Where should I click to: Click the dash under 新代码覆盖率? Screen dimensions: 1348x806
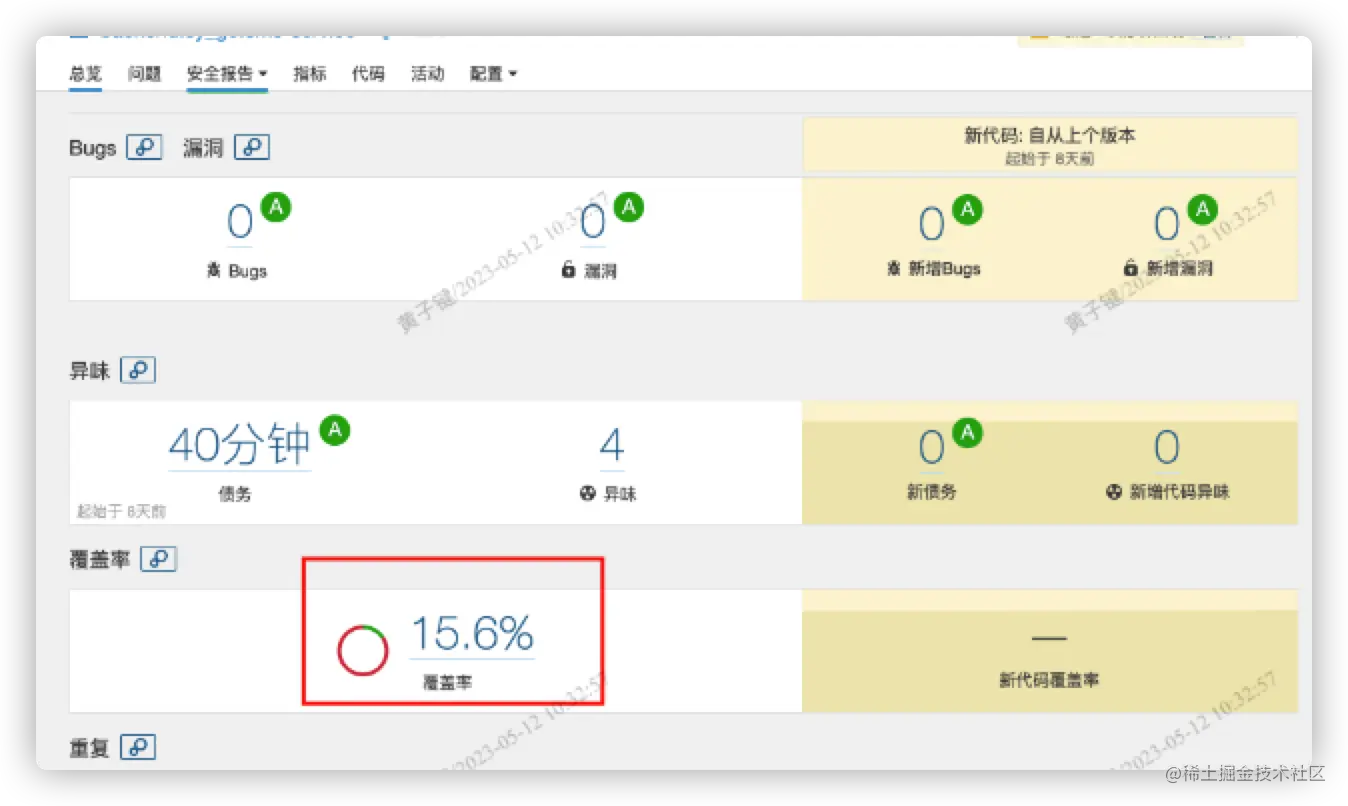click(x=1048, y=637)
